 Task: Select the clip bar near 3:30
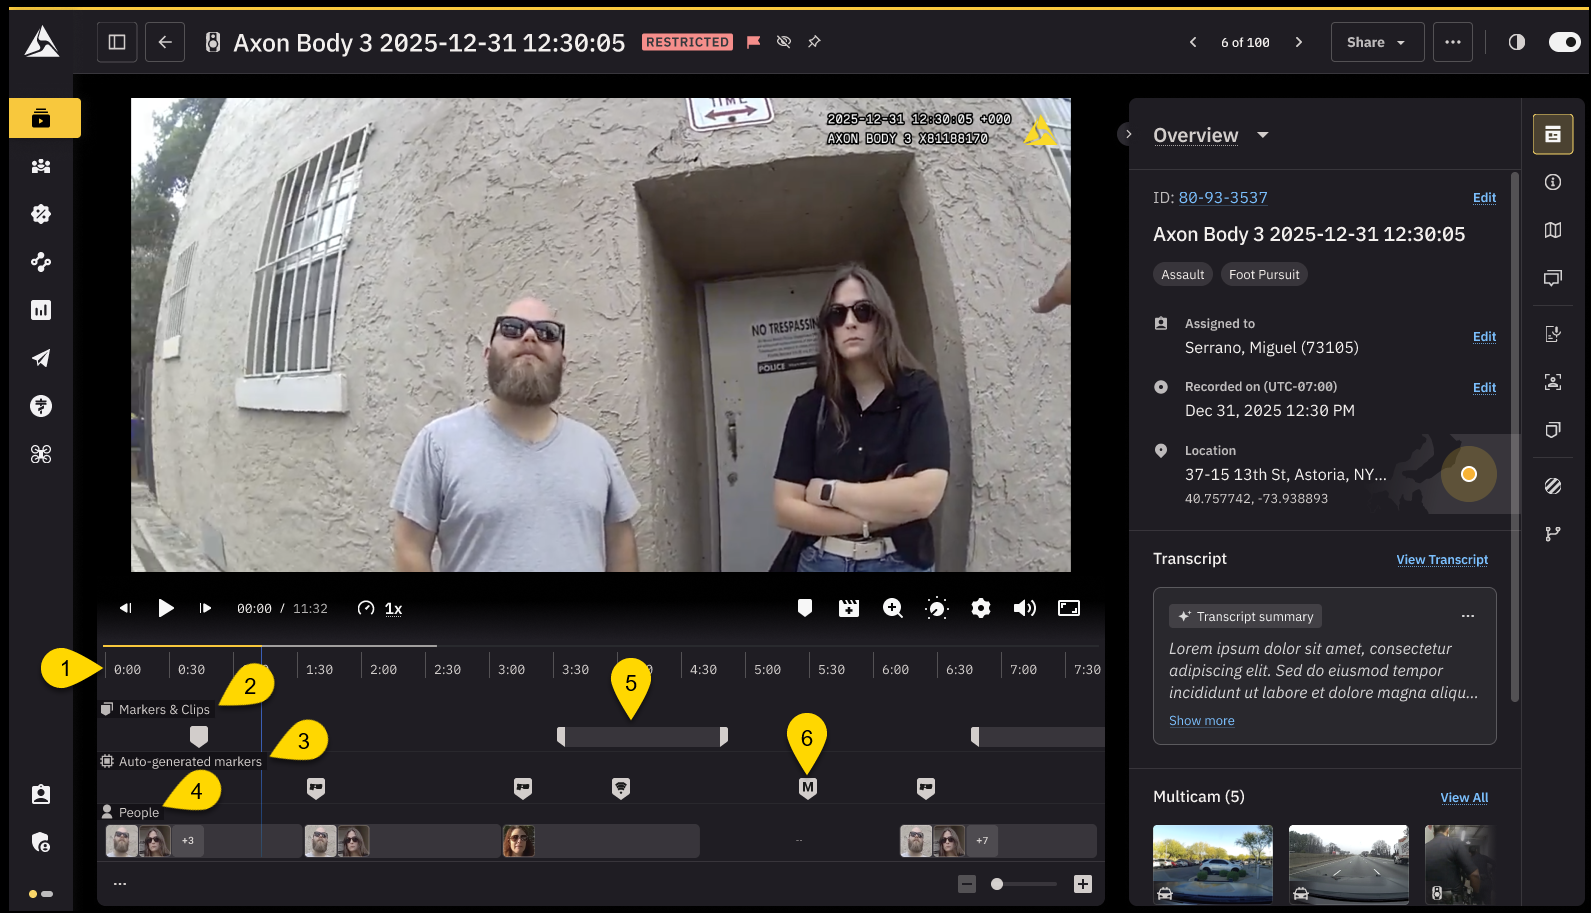(642, 737)
